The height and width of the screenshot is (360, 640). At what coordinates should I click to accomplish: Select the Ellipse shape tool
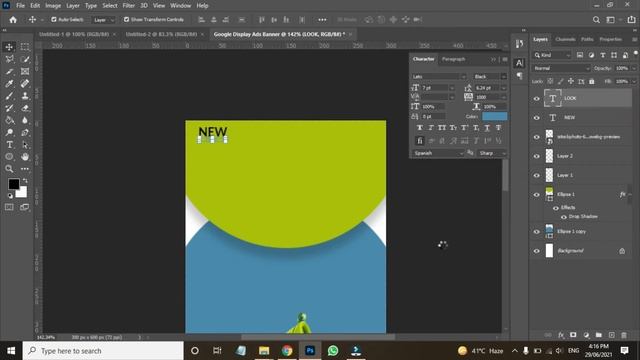click(9, 157)
